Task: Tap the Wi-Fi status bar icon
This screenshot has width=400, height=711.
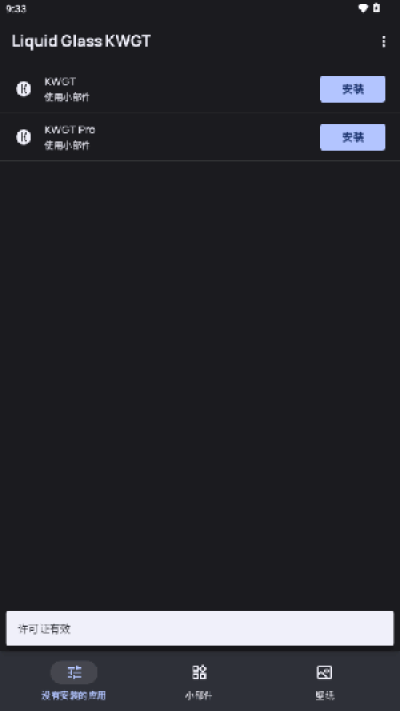Action: point(363,8)
